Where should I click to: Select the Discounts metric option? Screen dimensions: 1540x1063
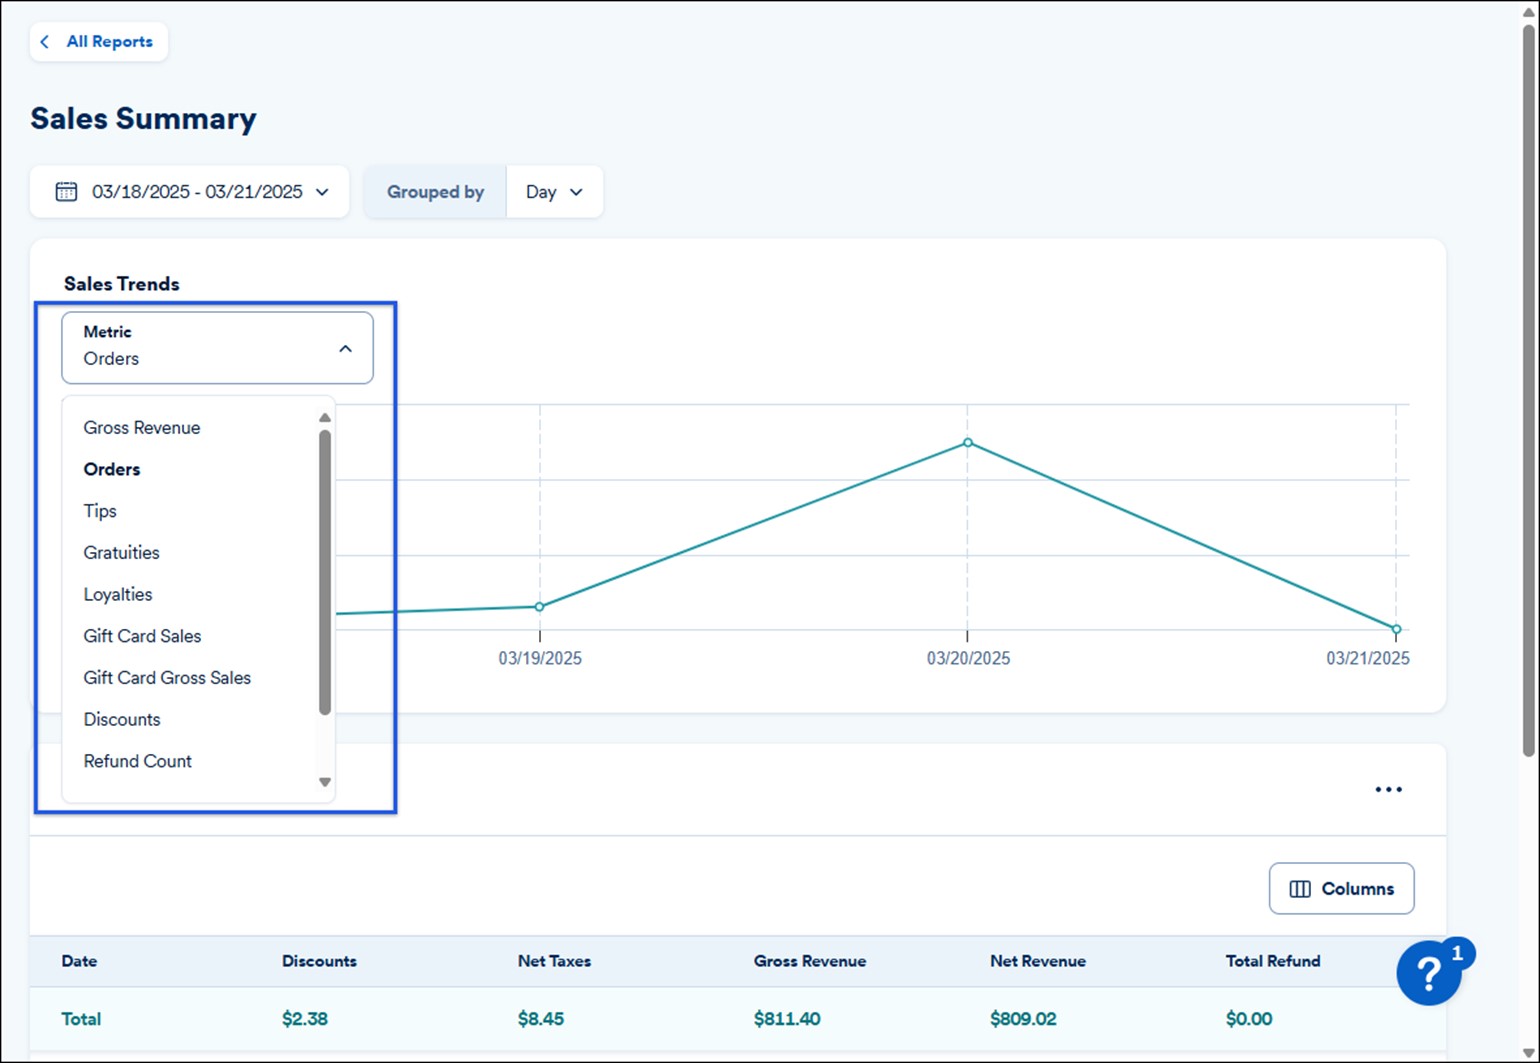point(122,719)
